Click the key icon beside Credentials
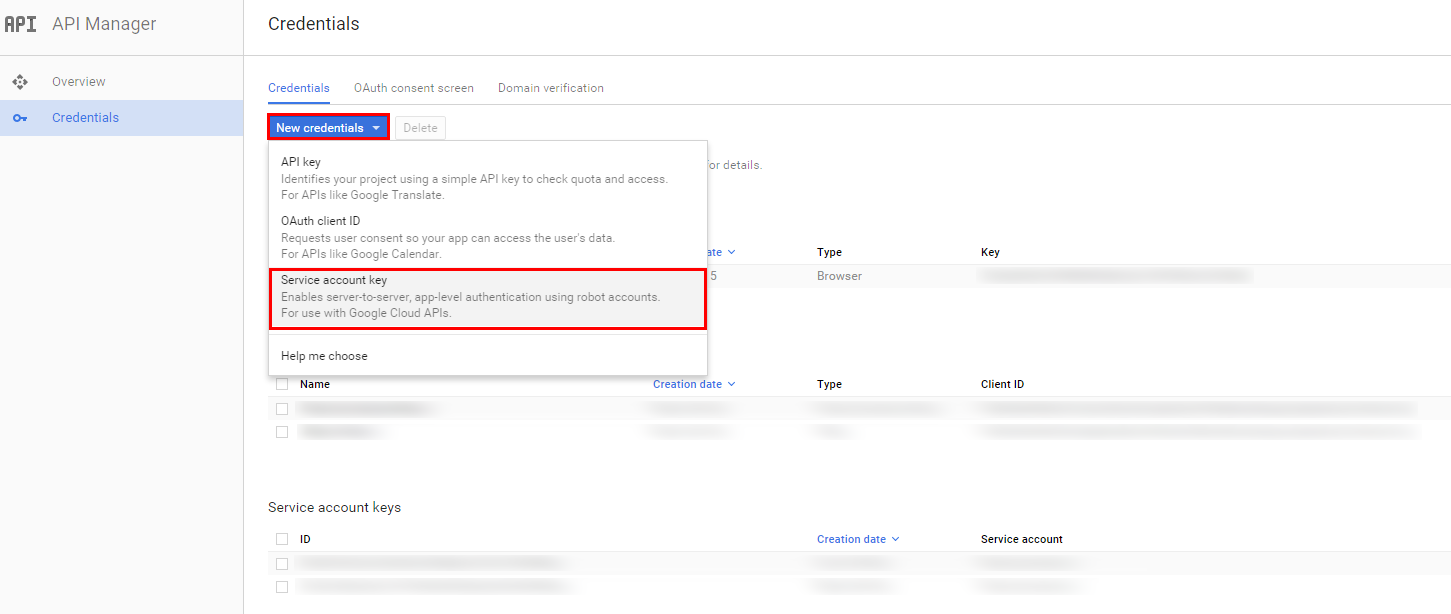The width and height of the screenshot is (1451, 614). [20, 118]
